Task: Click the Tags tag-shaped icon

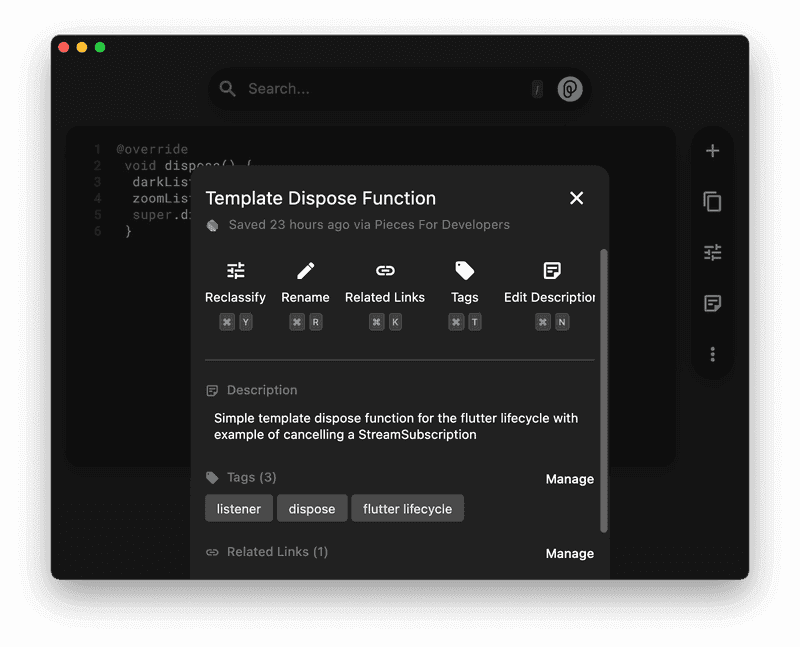Action: [463, 270]
